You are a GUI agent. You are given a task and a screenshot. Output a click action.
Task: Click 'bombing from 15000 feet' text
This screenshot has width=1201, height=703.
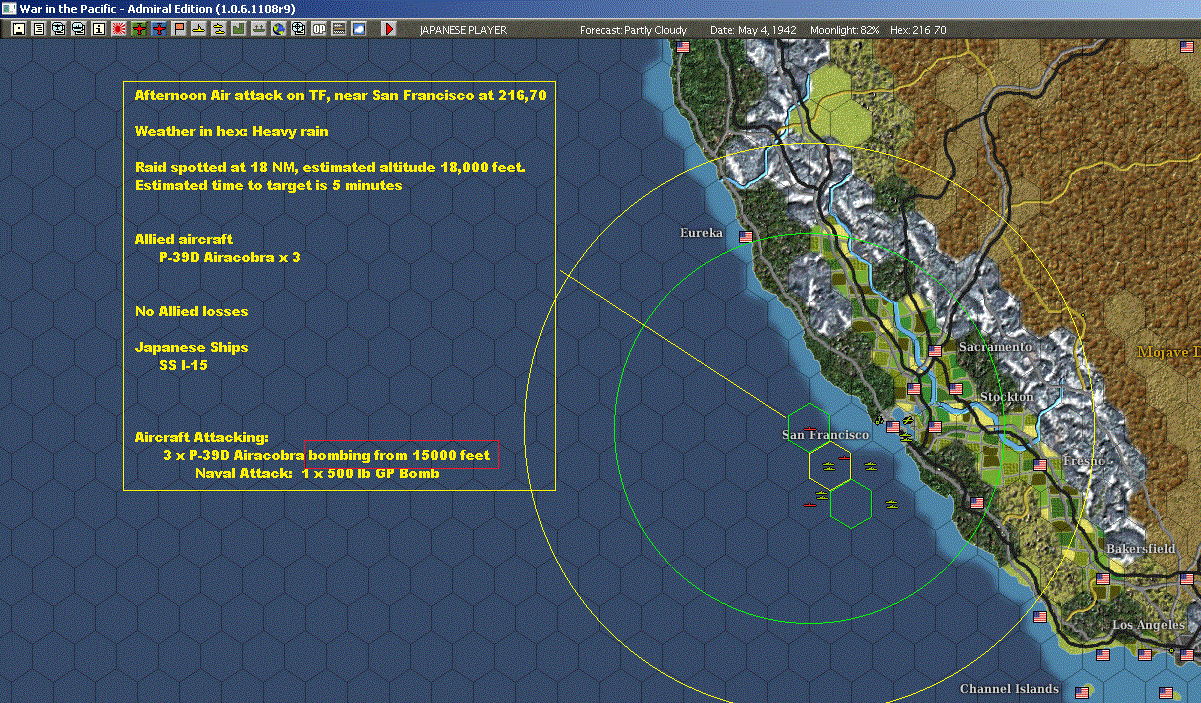[400, 455]
